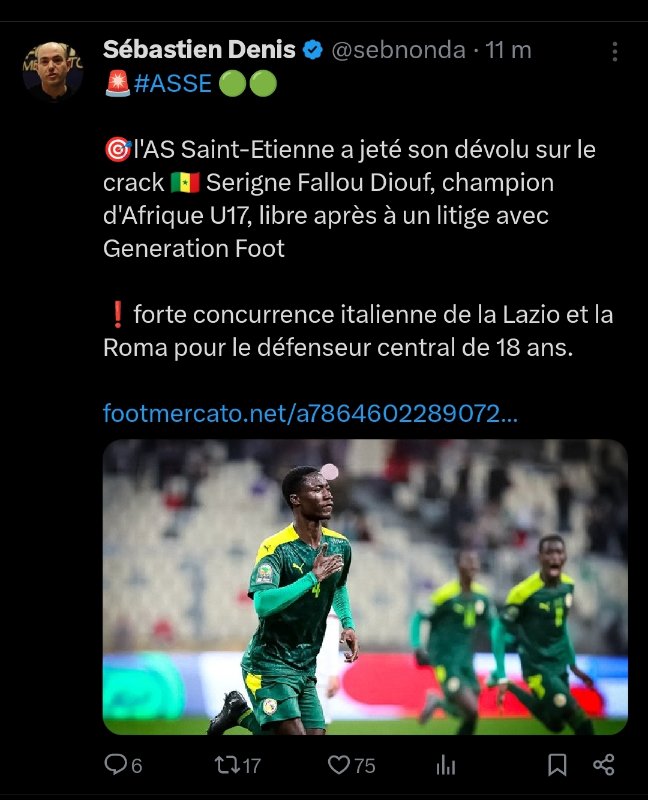
Task: Click the sentence about Lazio and Roma
Action: click(x=358, y=331)
